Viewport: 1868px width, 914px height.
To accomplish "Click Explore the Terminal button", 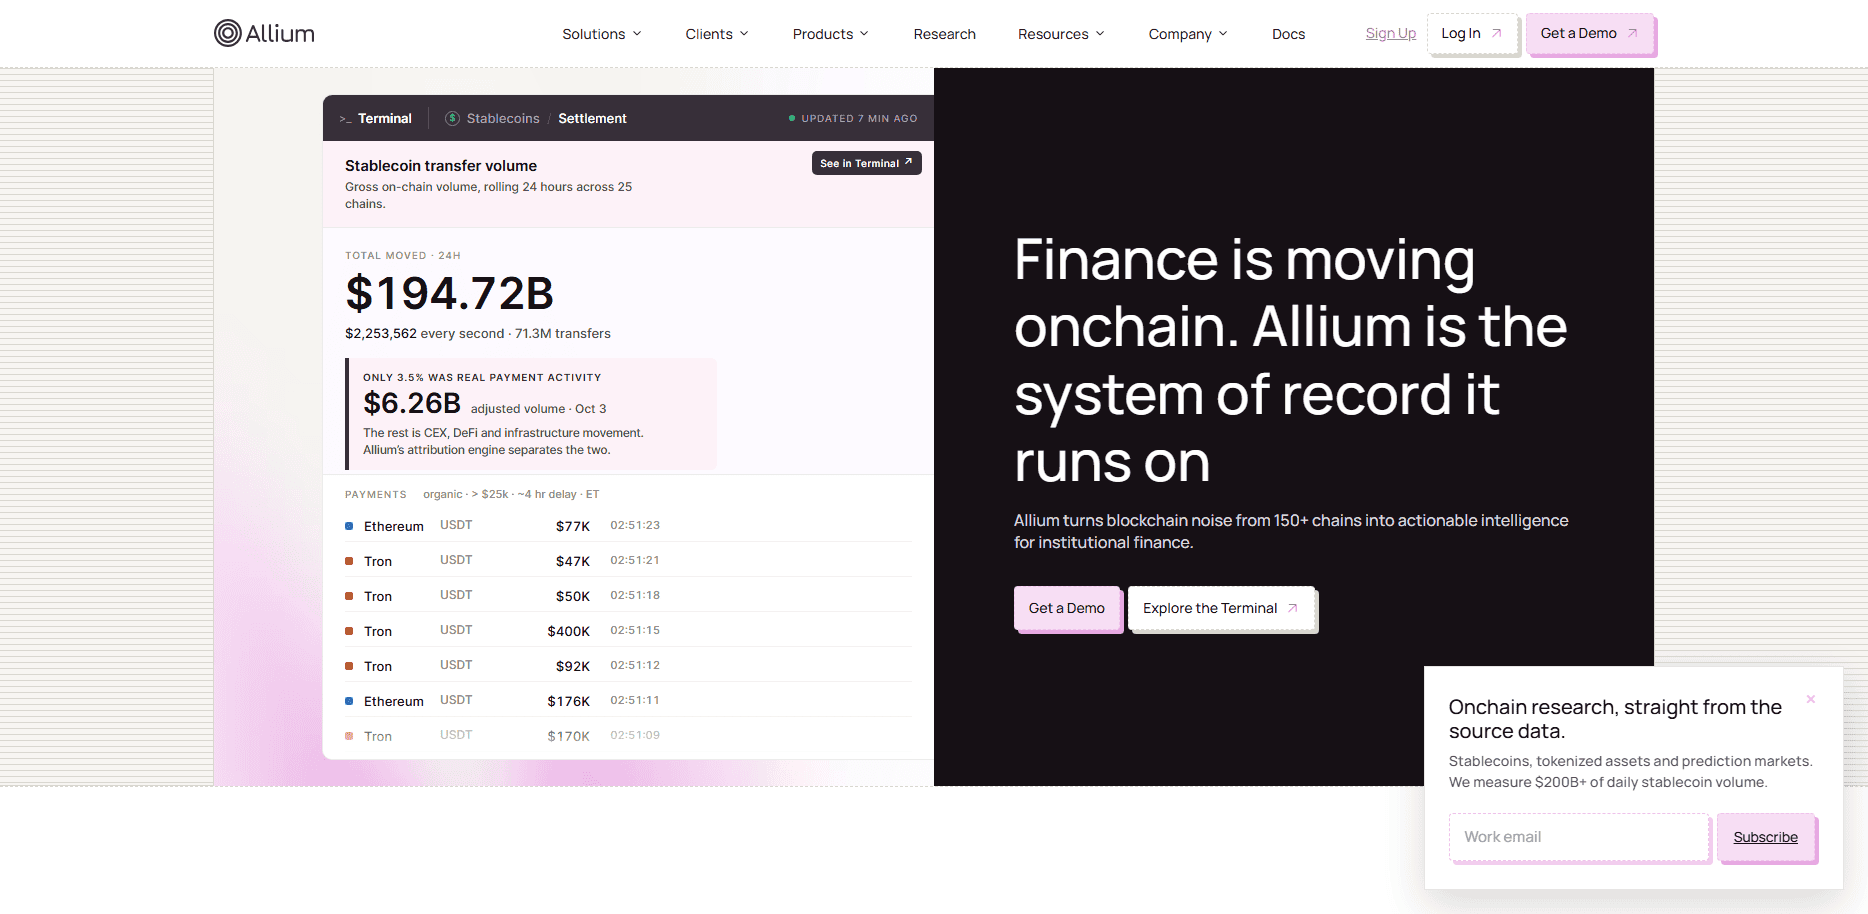I will 1221,608.
